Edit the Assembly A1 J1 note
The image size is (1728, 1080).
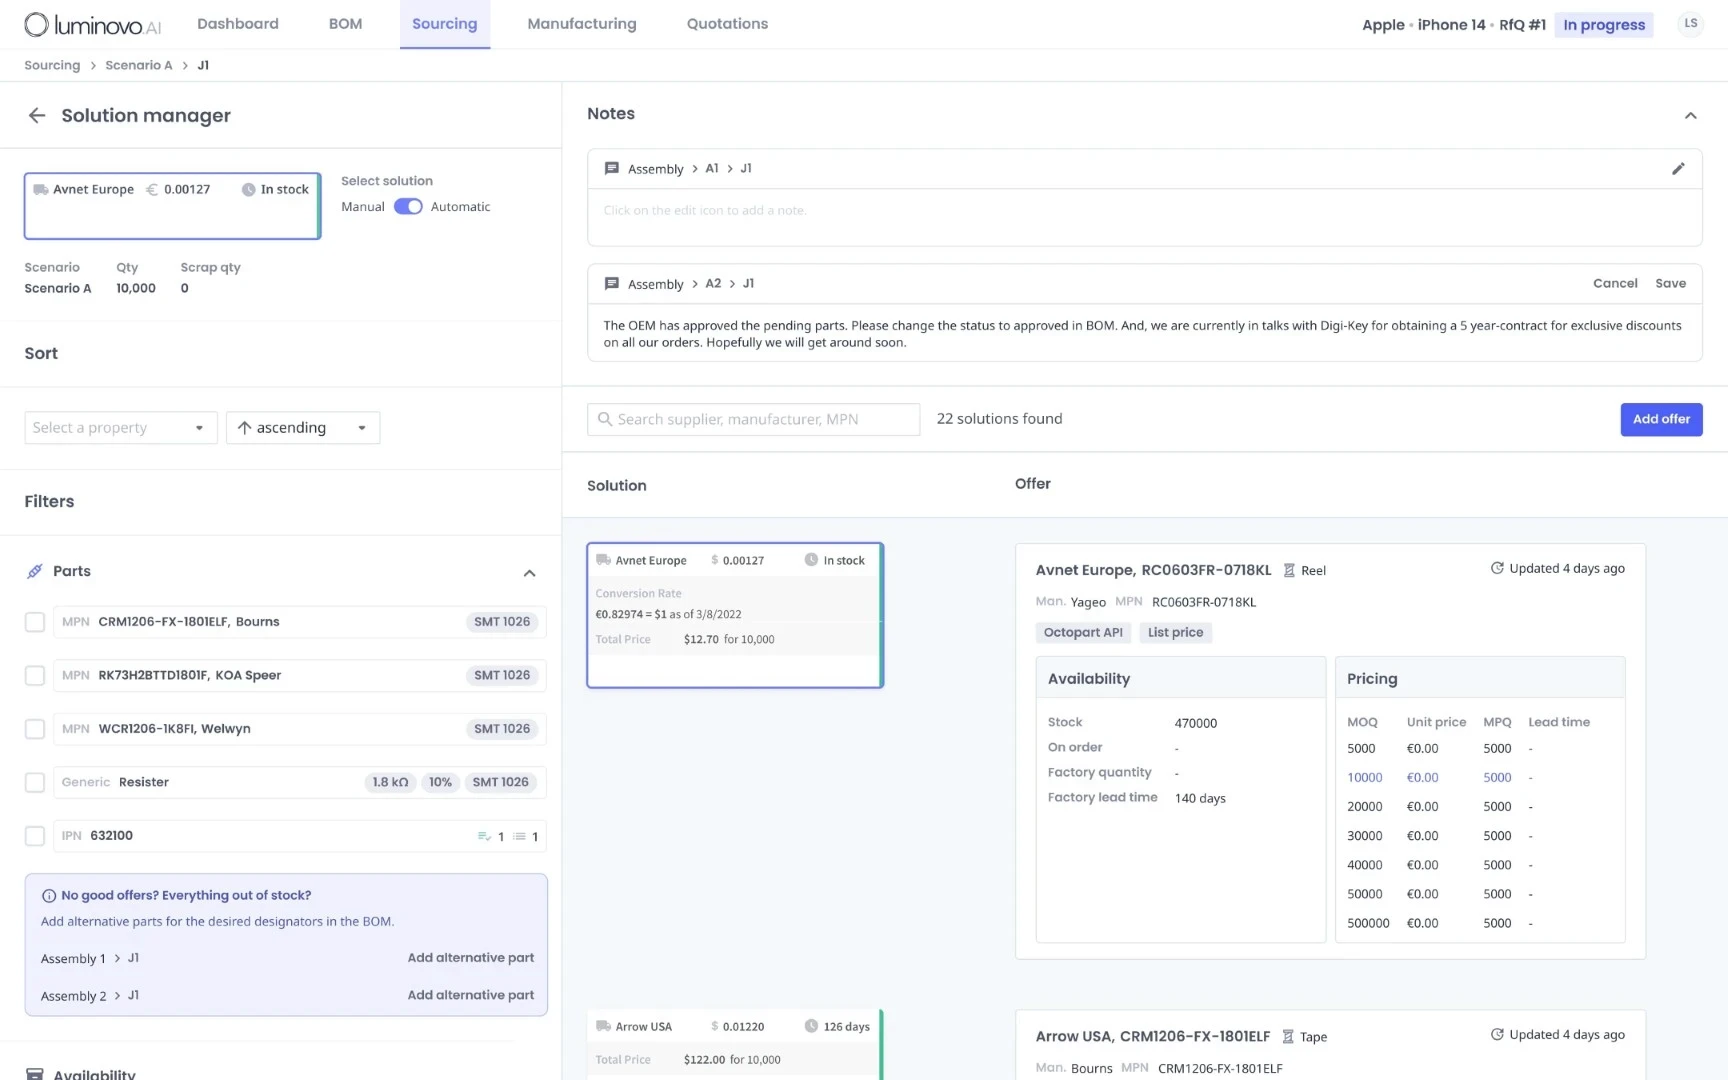(1678, 169)
